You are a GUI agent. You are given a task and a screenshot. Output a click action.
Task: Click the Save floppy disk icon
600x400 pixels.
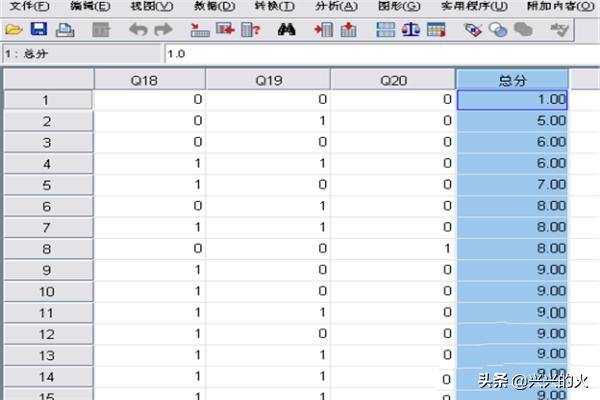pos(38,30)
